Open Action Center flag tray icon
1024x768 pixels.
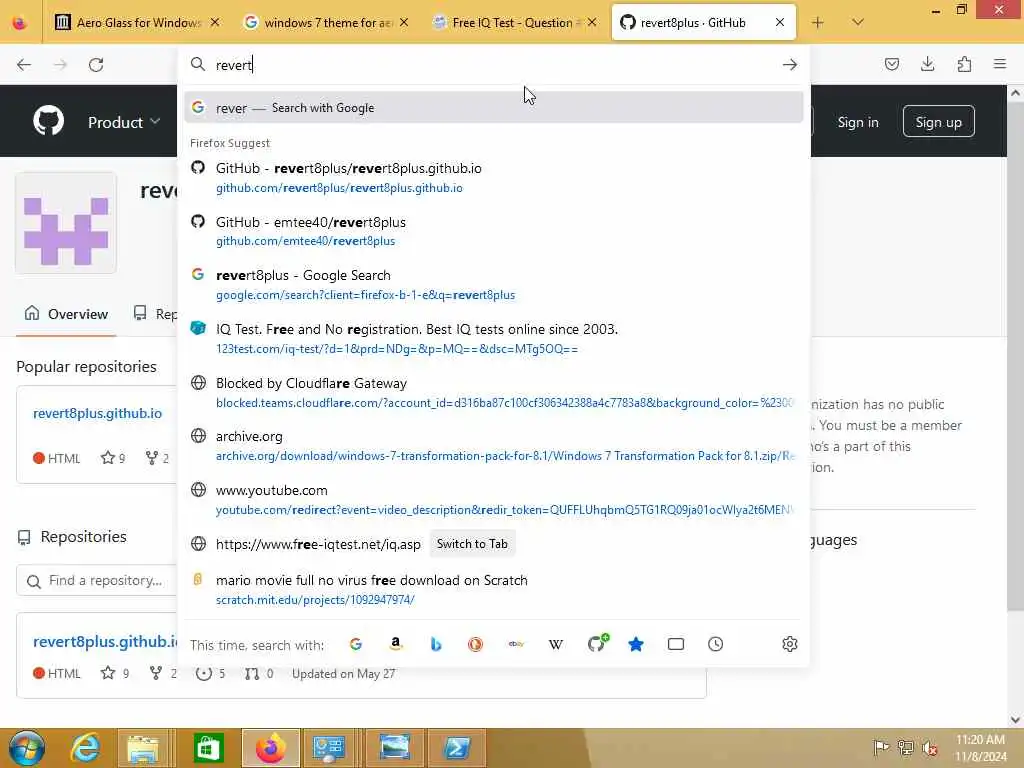coord(881,747)
